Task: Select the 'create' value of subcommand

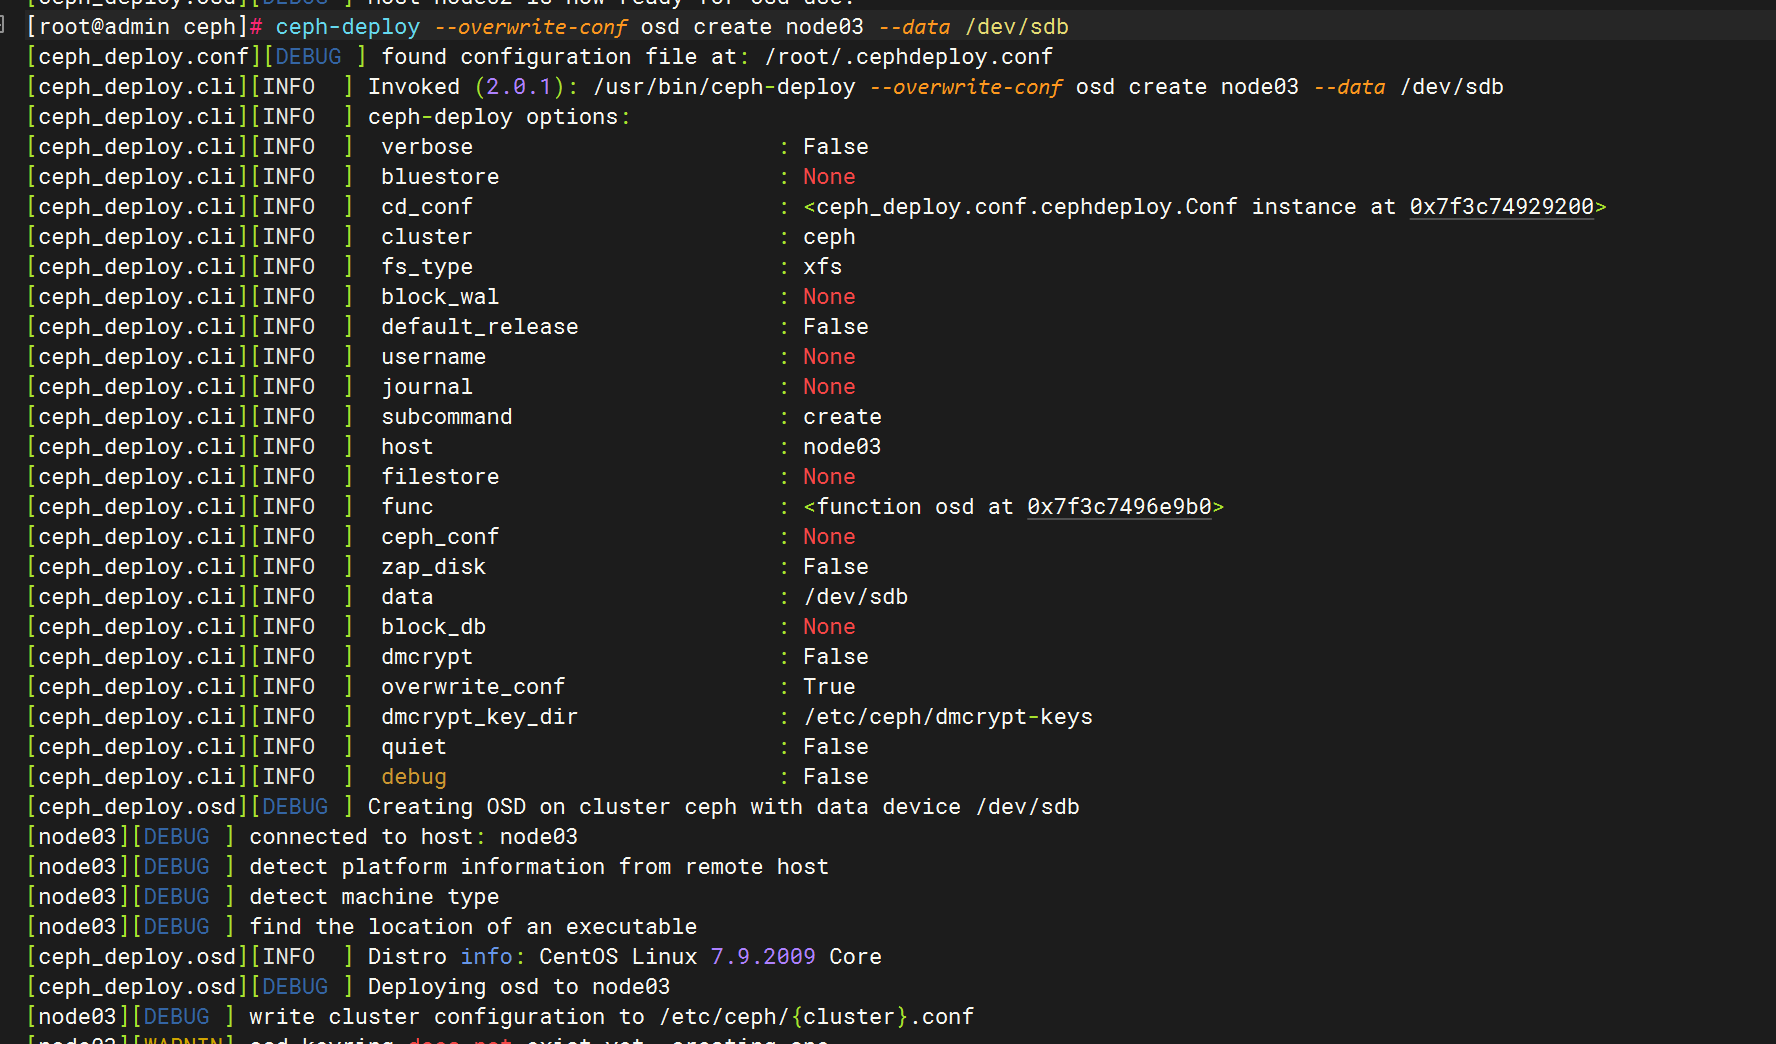Action: (x=842, y=417)
